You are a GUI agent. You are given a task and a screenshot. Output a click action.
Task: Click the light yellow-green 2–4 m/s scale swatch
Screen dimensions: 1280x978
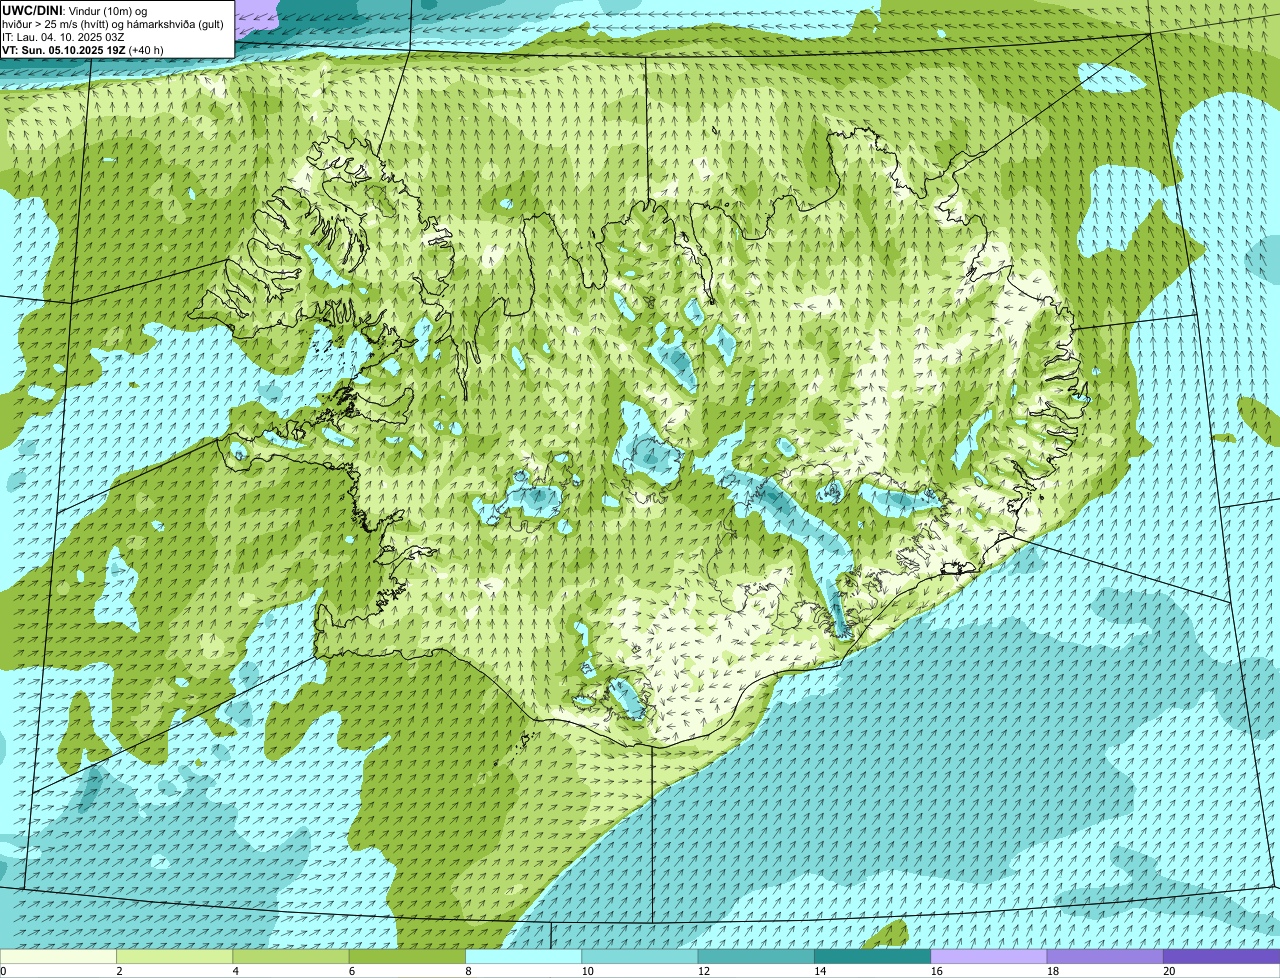pyautogui.click(x=175, y=956)
